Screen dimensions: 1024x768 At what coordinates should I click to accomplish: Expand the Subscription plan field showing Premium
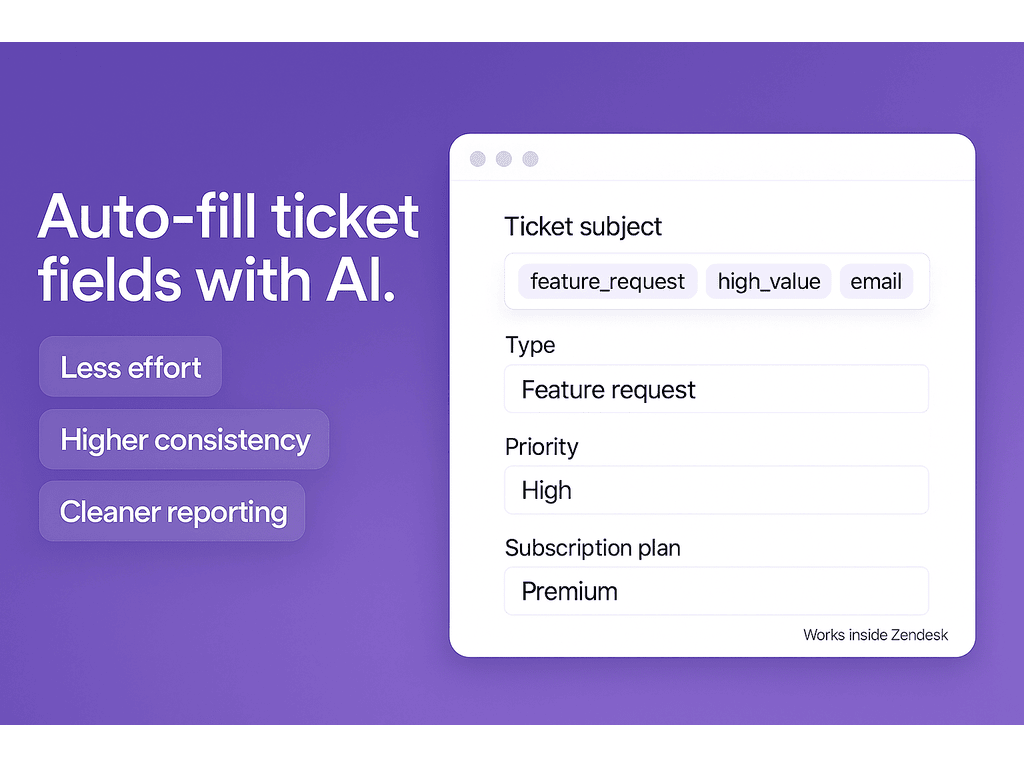pyautogui.click(x=716, y=591)
